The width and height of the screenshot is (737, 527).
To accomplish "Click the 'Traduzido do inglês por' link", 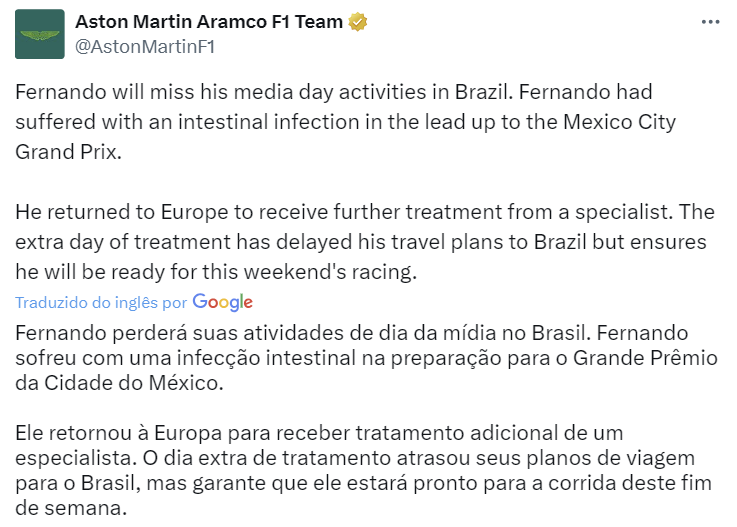I will [x=101, y=302].
